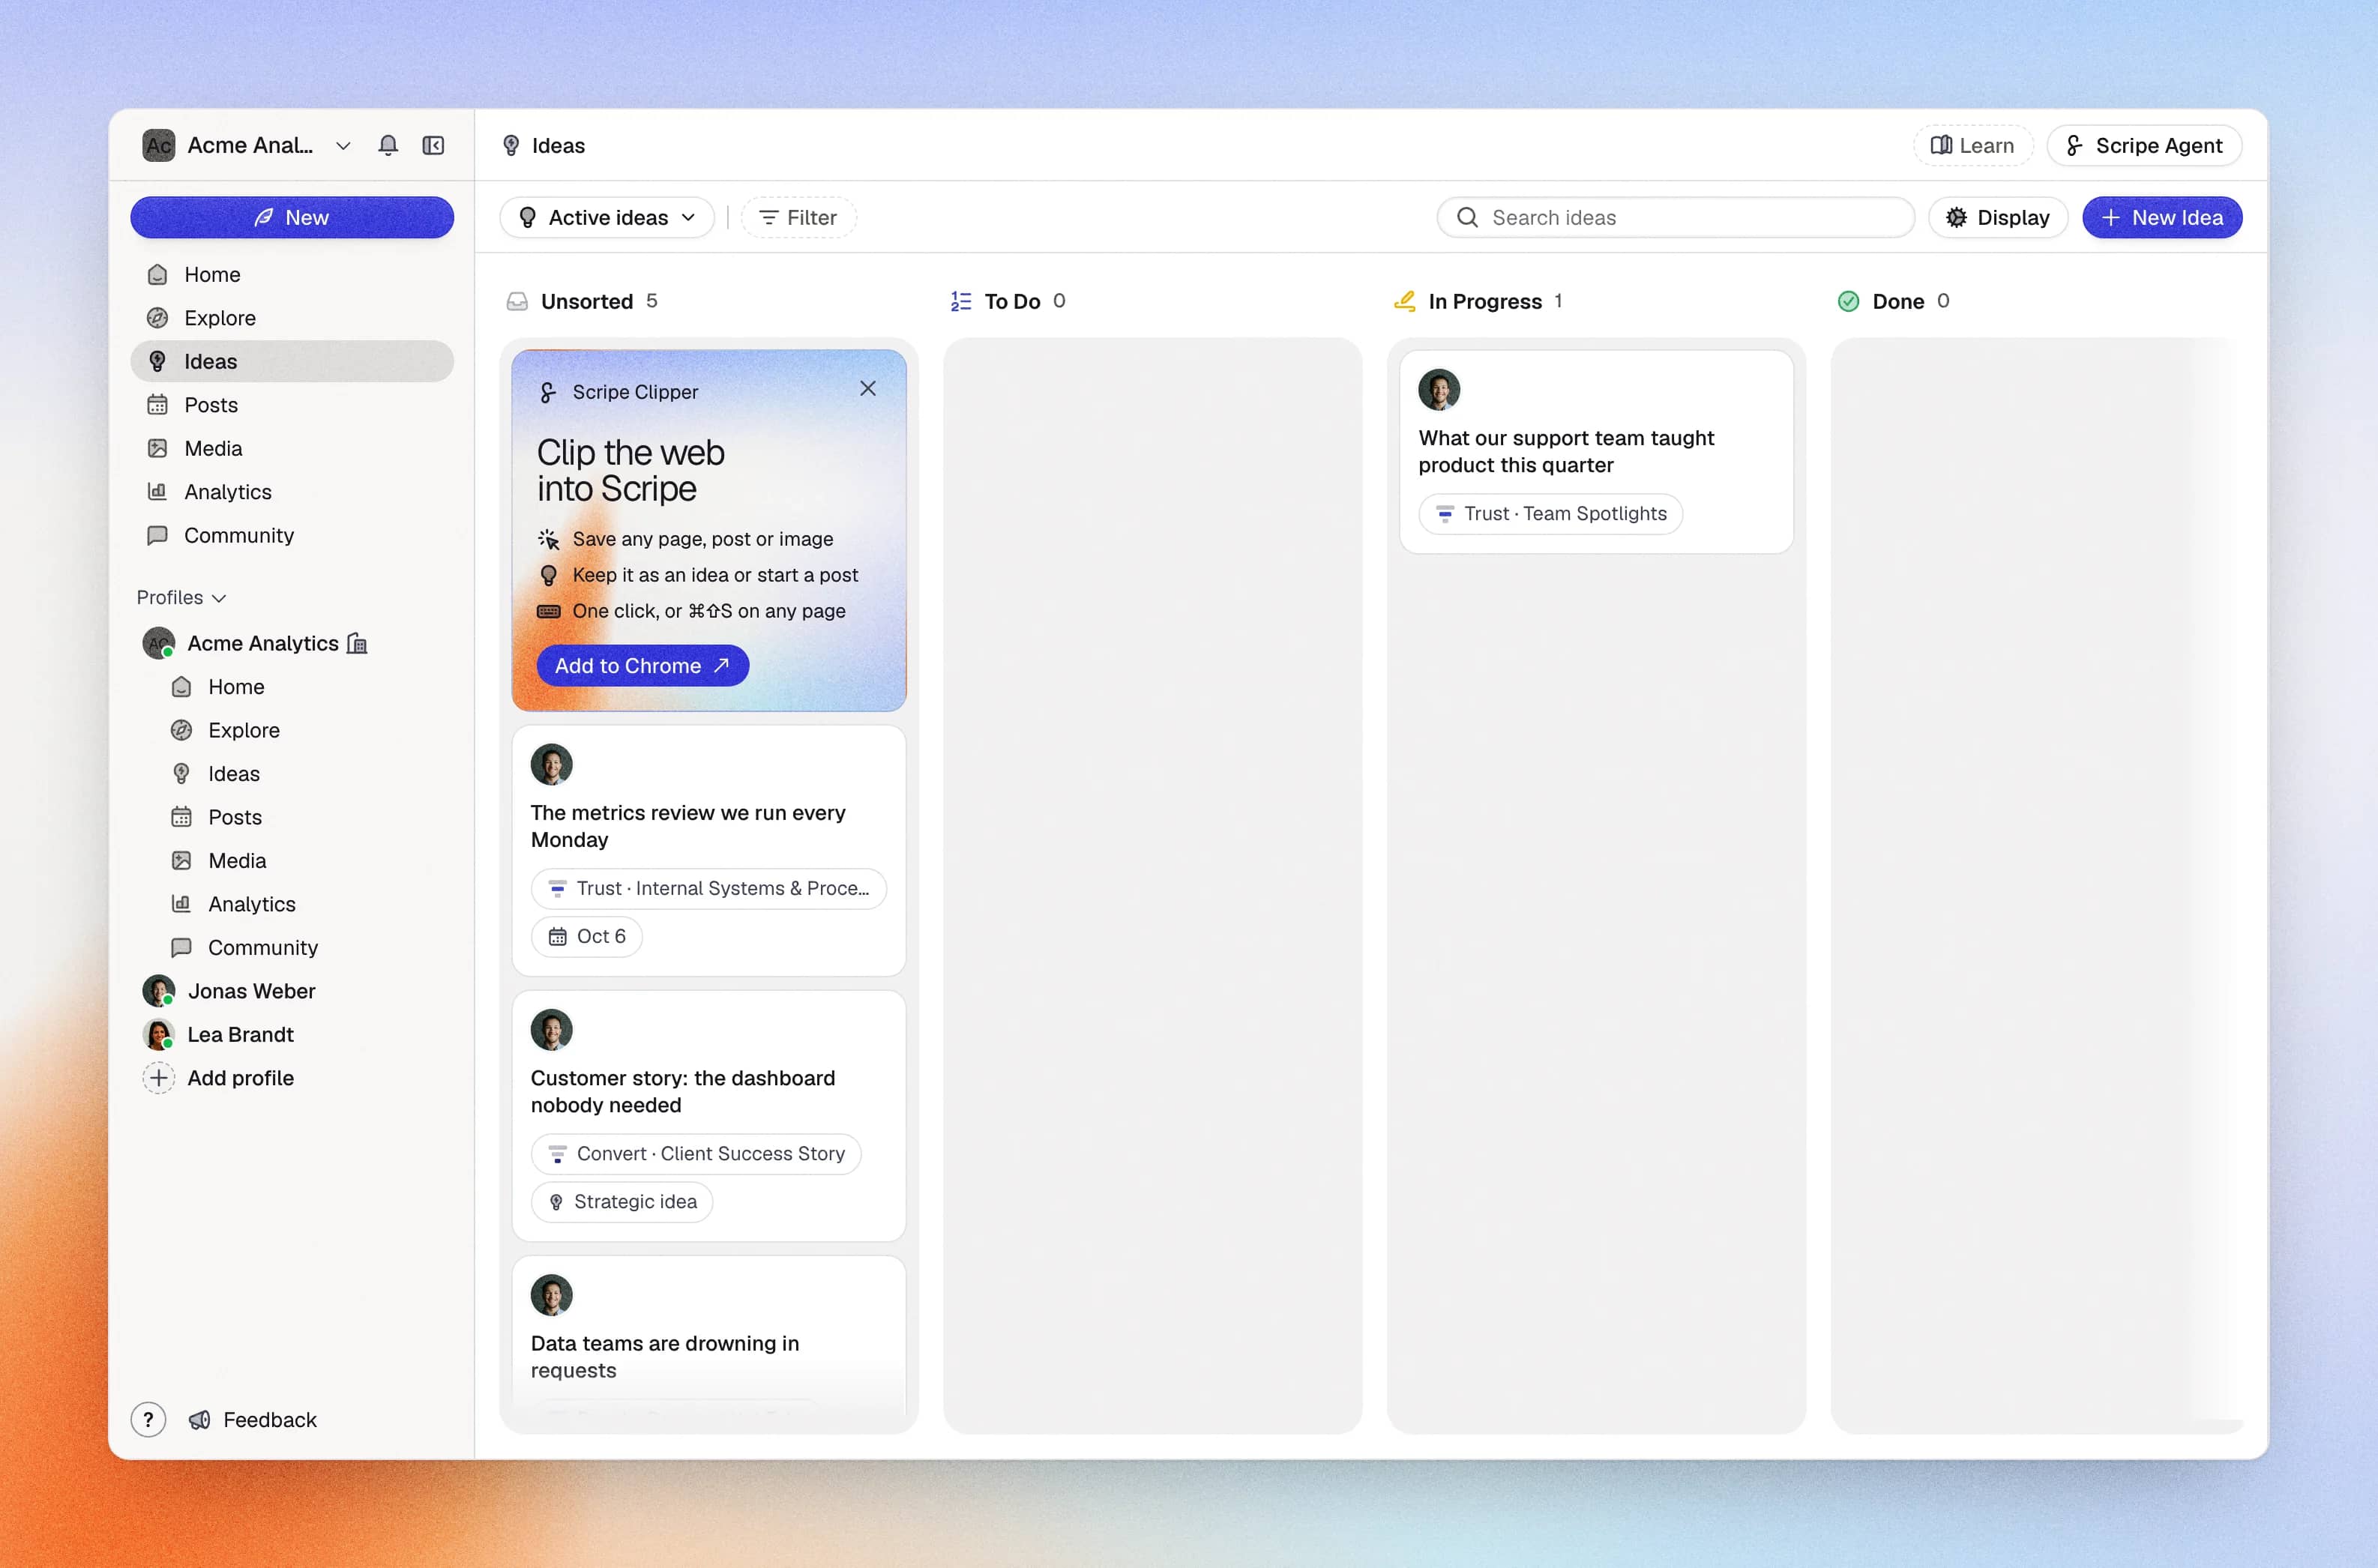Screen dimensions: 2378x1568
Task: Click the Oct 6 date chip
Action: point(587,936)
